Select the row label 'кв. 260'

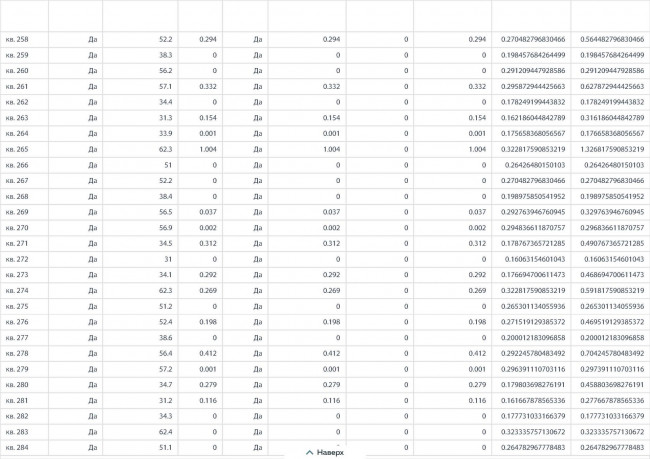(x=17, y=71)
